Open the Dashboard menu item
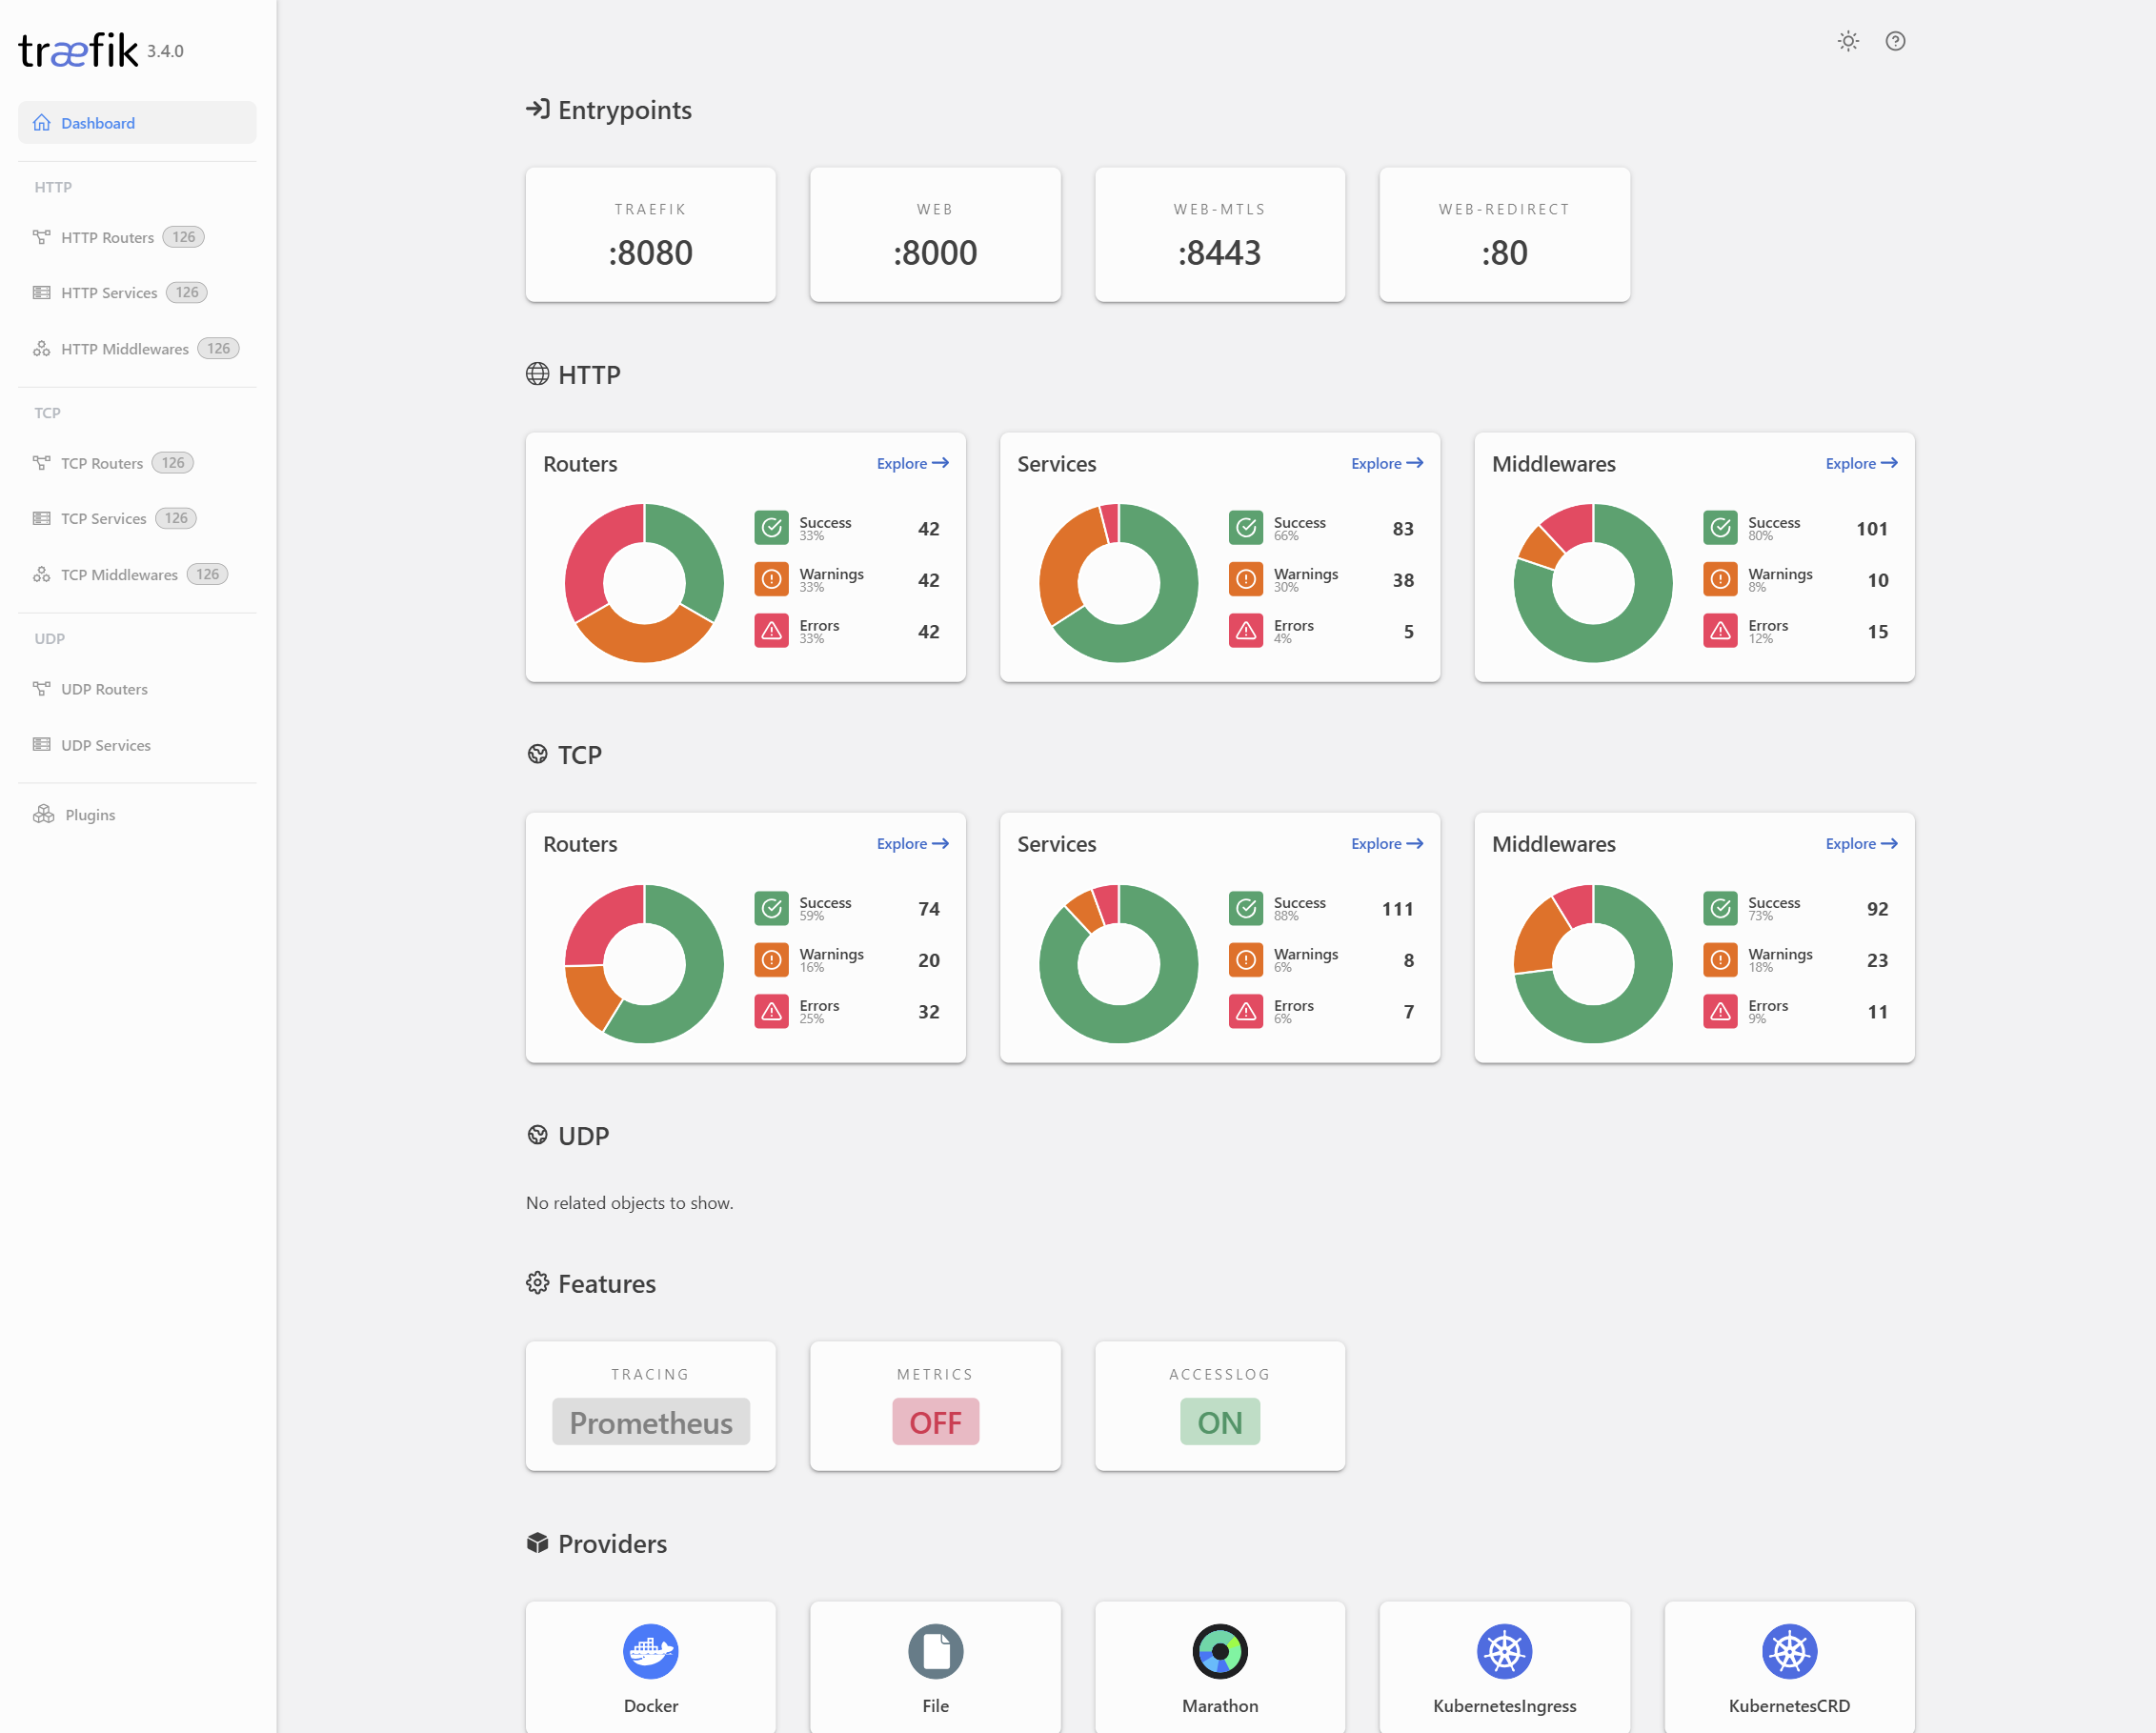Viewport: 2156px width, 1733px height. pyautogui.click(x=97, y=122)
